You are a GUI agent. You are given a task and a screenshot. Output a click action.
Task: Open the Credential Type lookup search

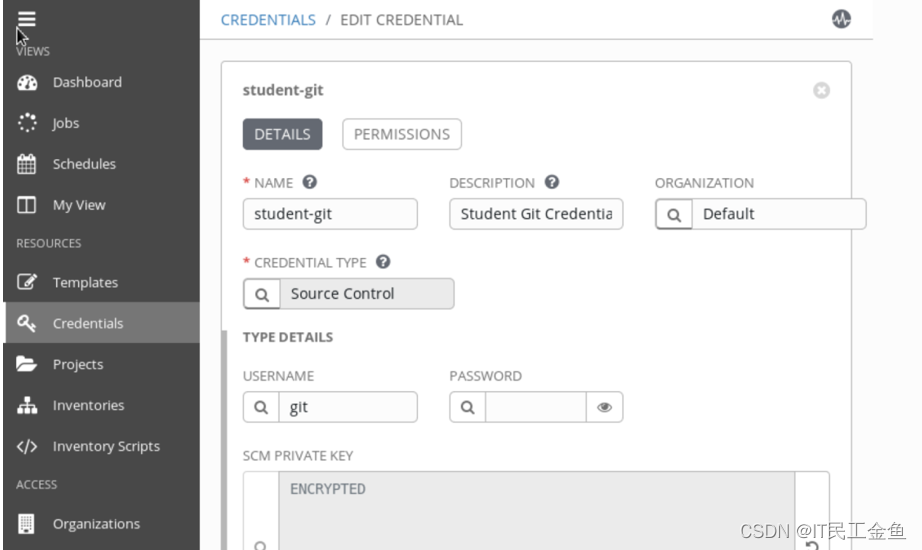coord(262,294)
